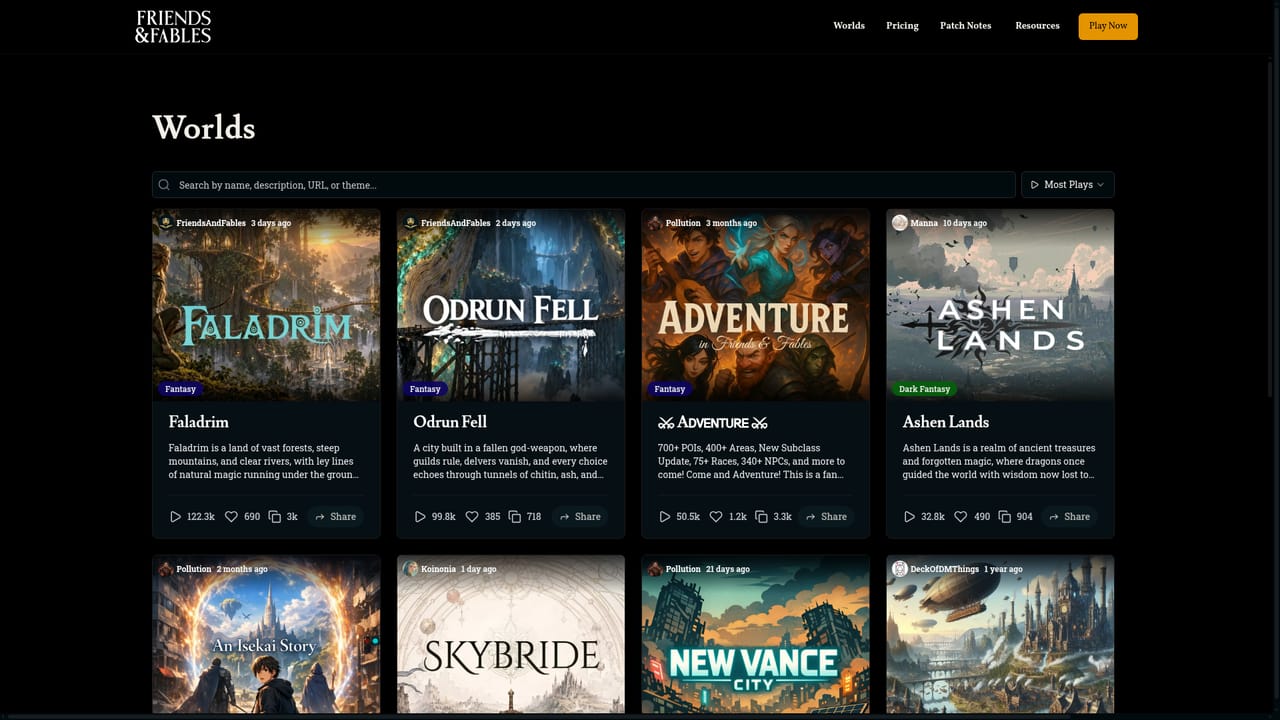Click copy icon on Adventure card
1280x720 pixels.
pos(761,517)
